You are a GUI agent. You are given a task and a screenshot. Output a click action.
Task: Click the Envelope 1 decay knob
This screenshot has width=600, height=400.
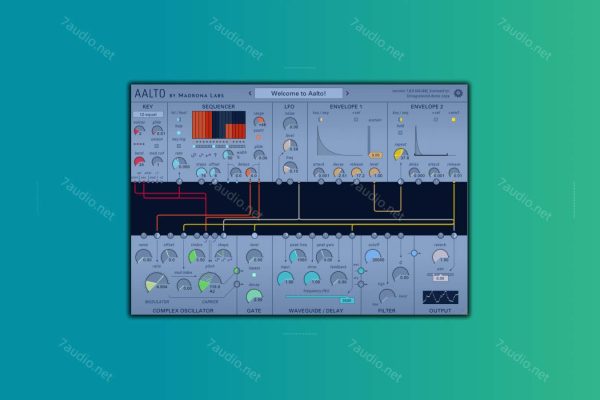[338, 173]
